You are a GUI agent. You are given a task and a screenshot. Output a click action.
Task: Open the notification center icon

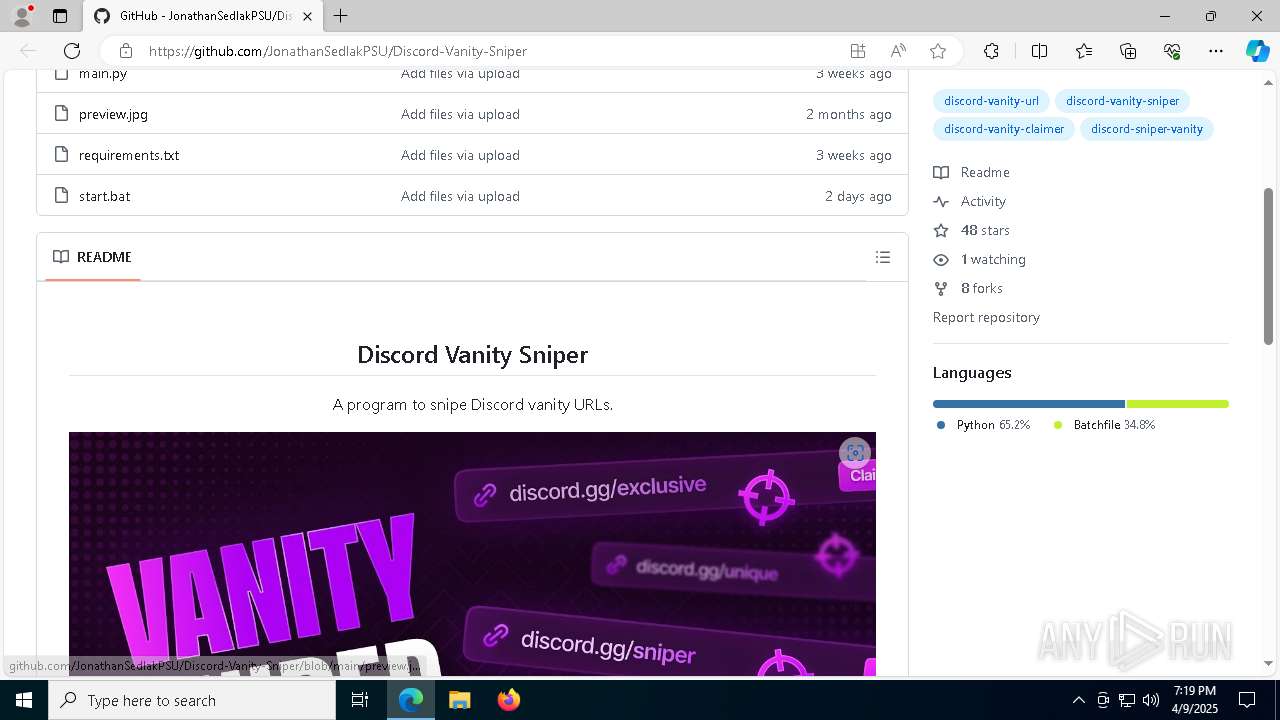tap(1247, 700)
